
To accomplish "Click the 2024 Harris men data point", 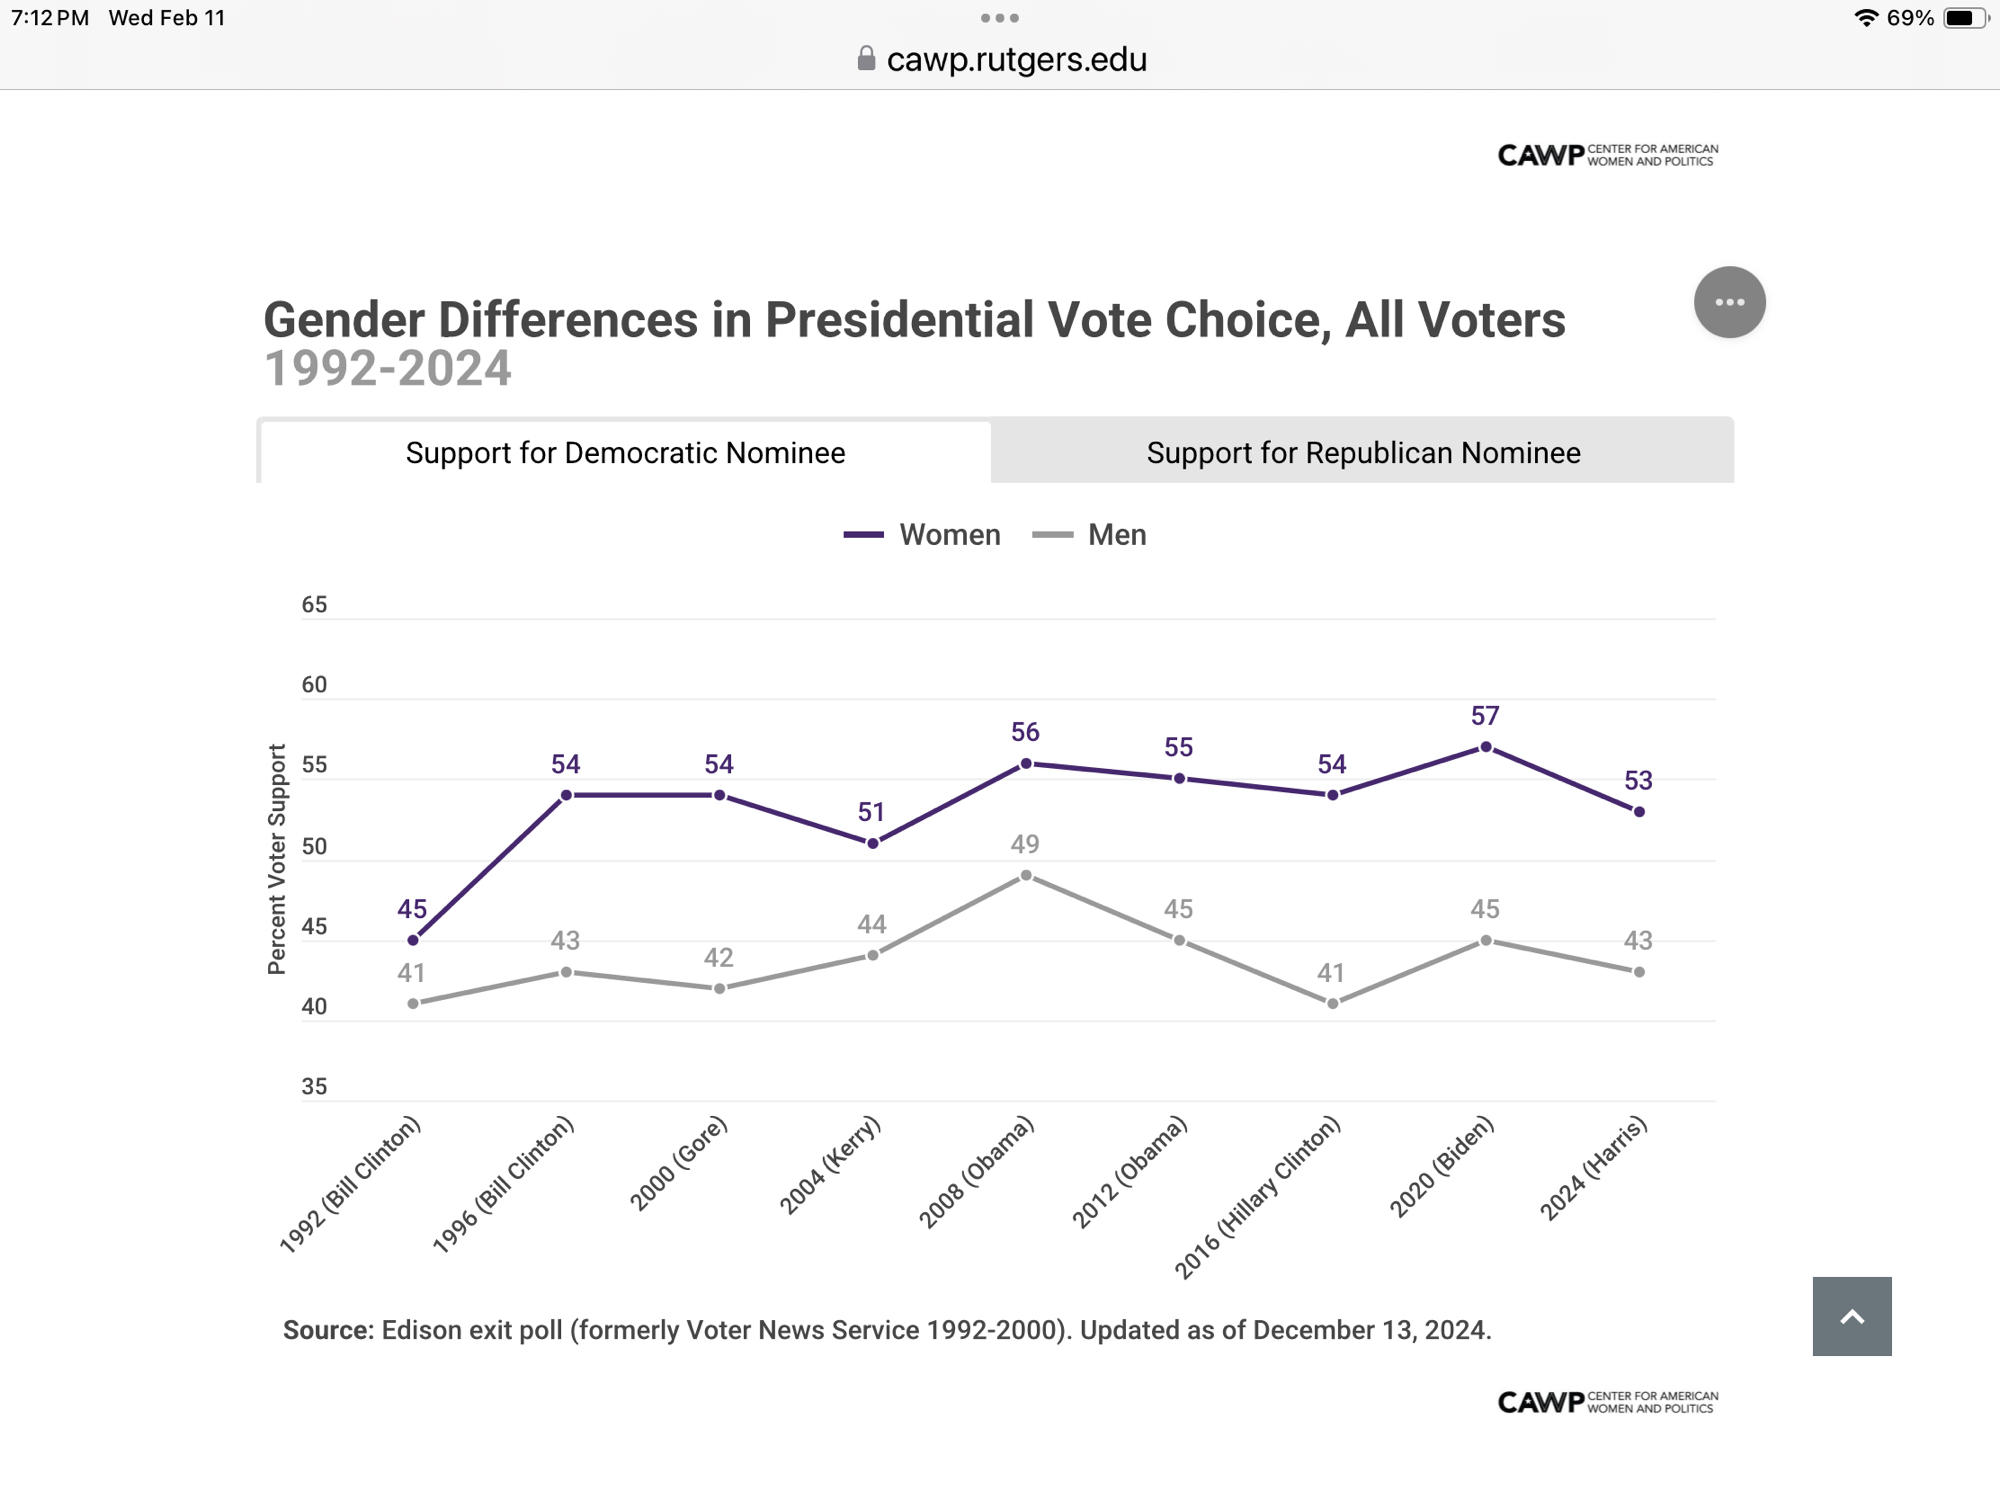I will point(1639,972).
